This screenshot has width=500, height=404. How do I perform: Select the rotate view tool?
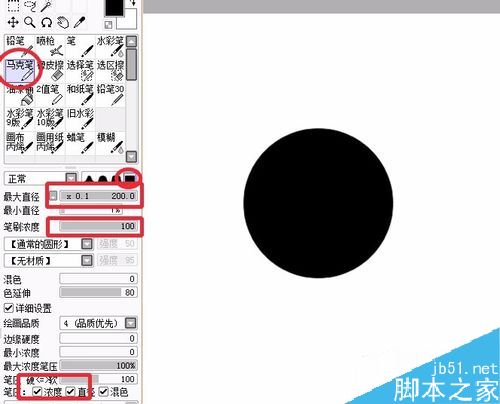point(47,23)
